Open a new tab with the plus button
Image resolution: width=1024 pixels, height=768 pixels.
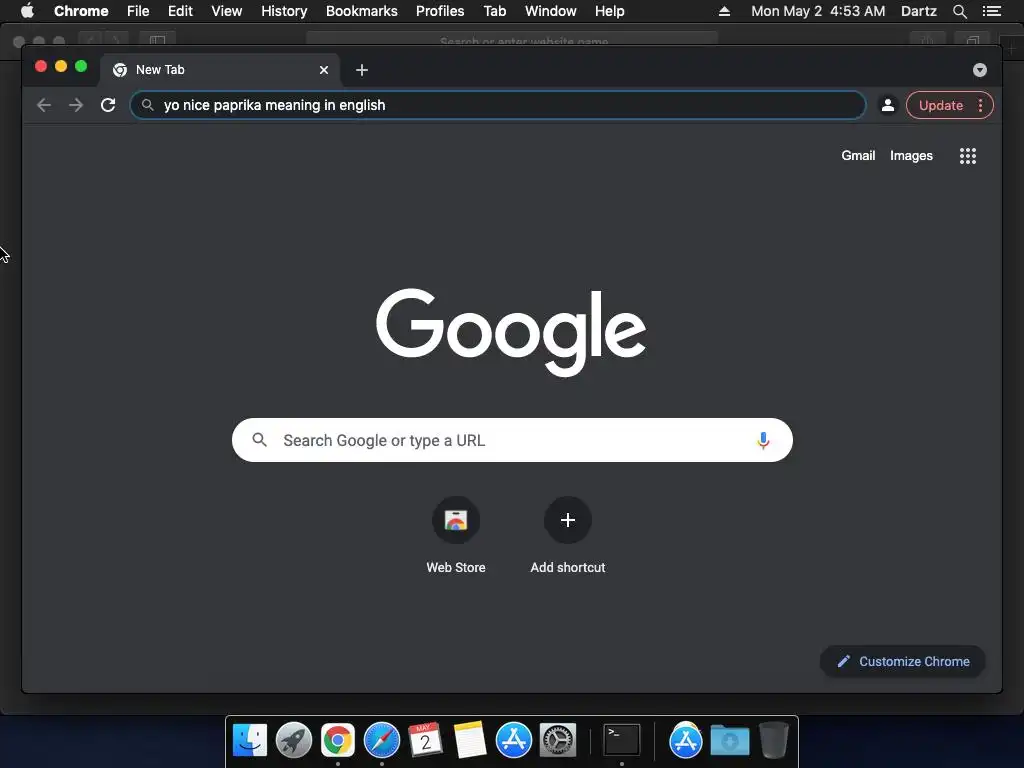click(x=362, y=70)
